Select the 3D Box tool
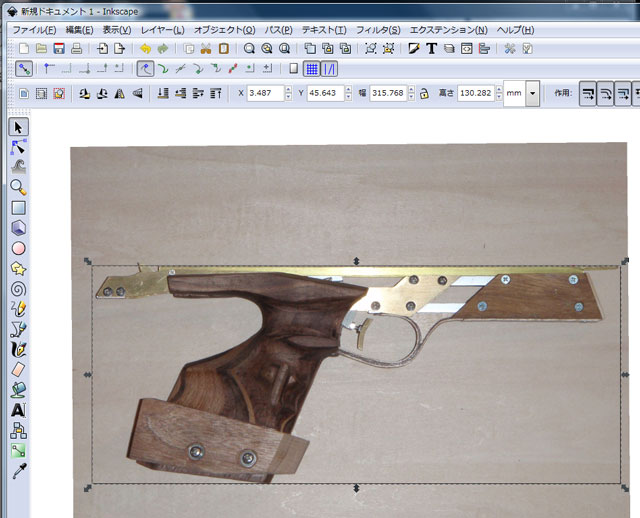Image resolution: width=640 pixels, height=518 pixels. tap(18, 228)
